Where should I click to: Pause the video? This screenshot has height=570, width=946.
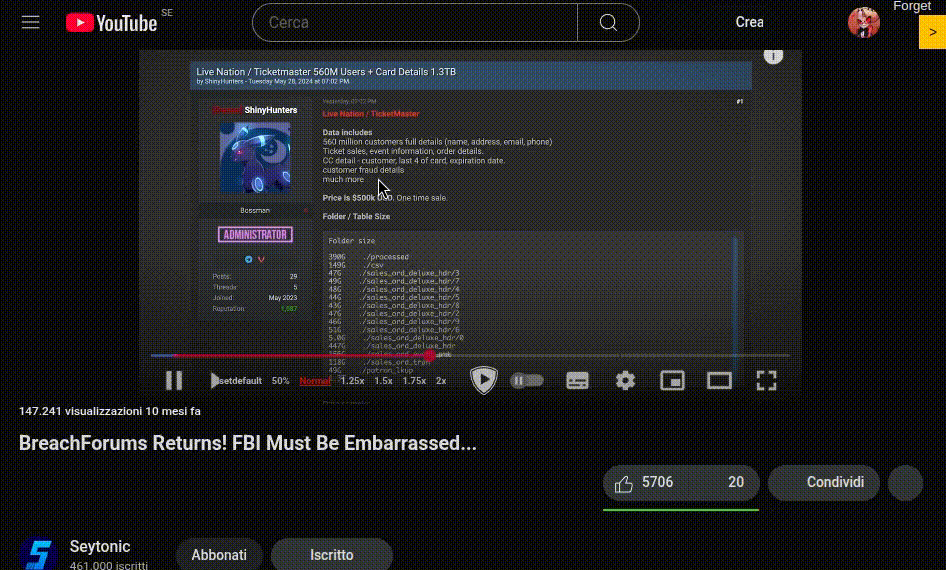coord(174,381)
